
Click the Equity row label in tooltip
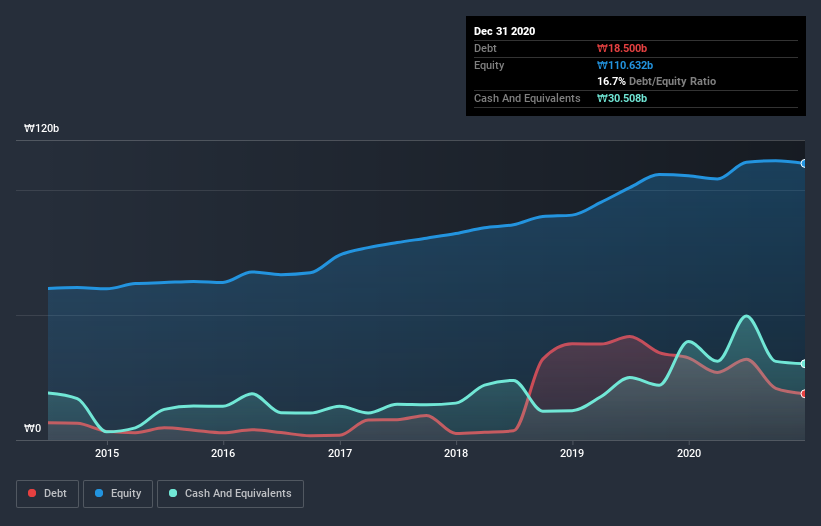tap(489, 65)
